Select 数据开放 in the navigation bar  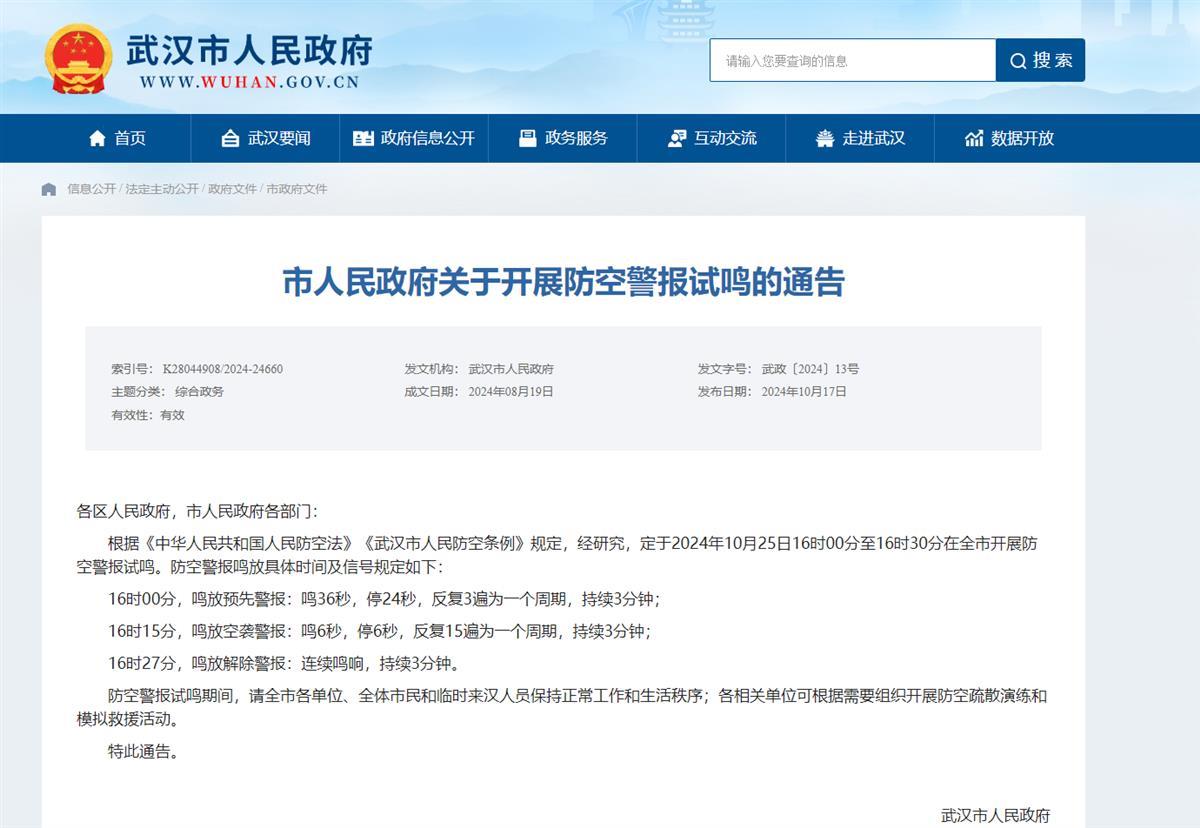coord(1022,139)
